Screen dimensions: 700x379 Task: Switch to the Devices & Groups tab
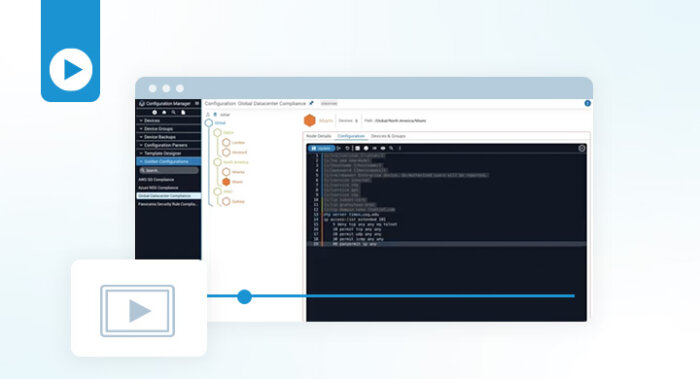(x=388, y=136)
